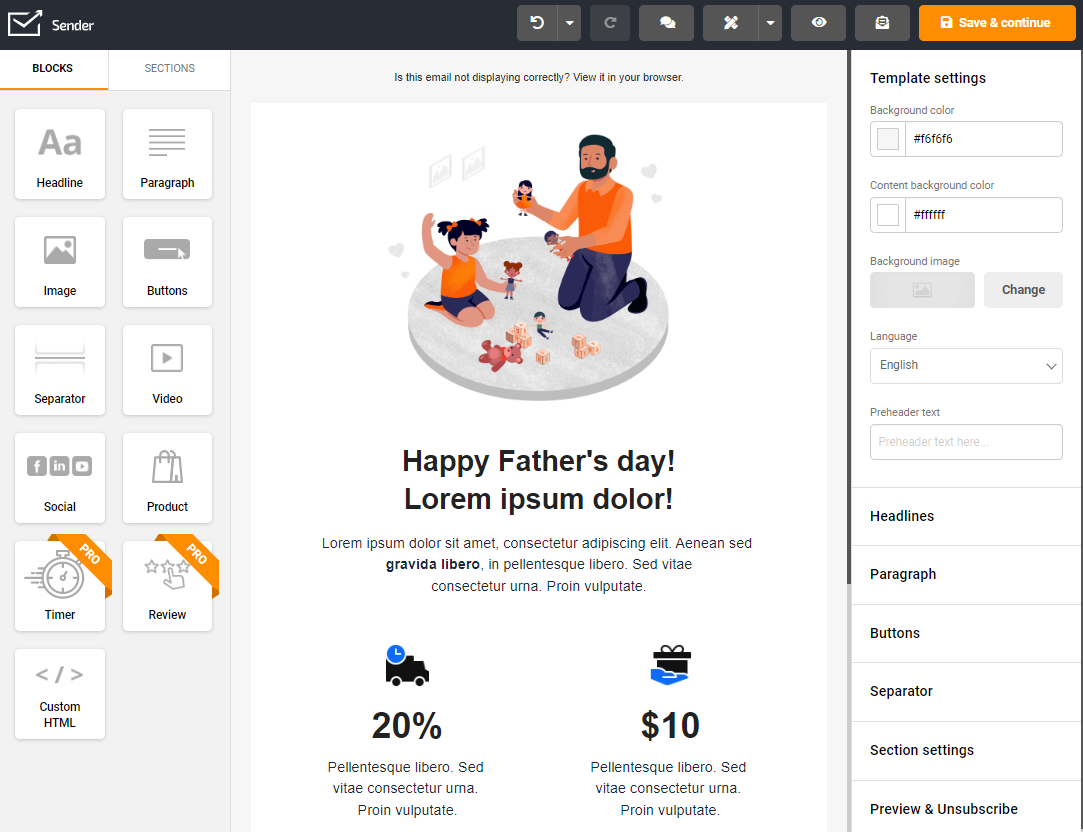Switch to the BLOCKS tab
This screenshot has height=832, width=1083.
(53, 68)
